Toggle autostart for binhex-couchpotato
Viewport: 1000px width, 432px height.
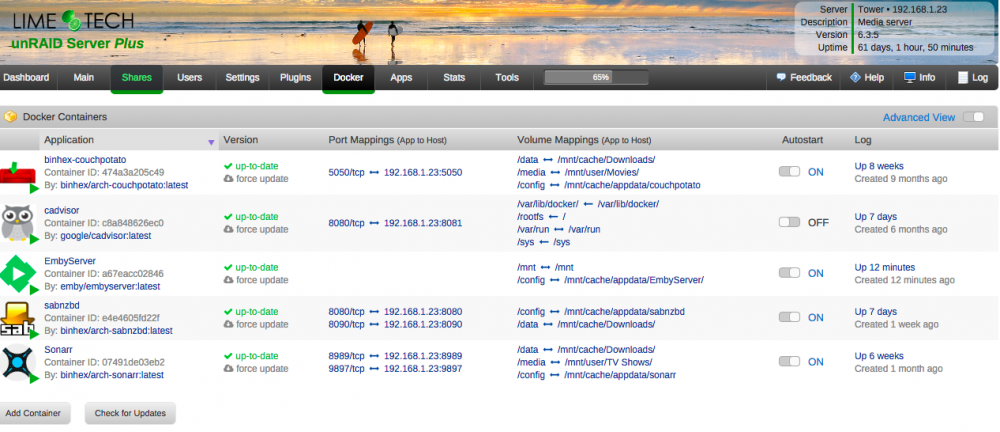789,172
